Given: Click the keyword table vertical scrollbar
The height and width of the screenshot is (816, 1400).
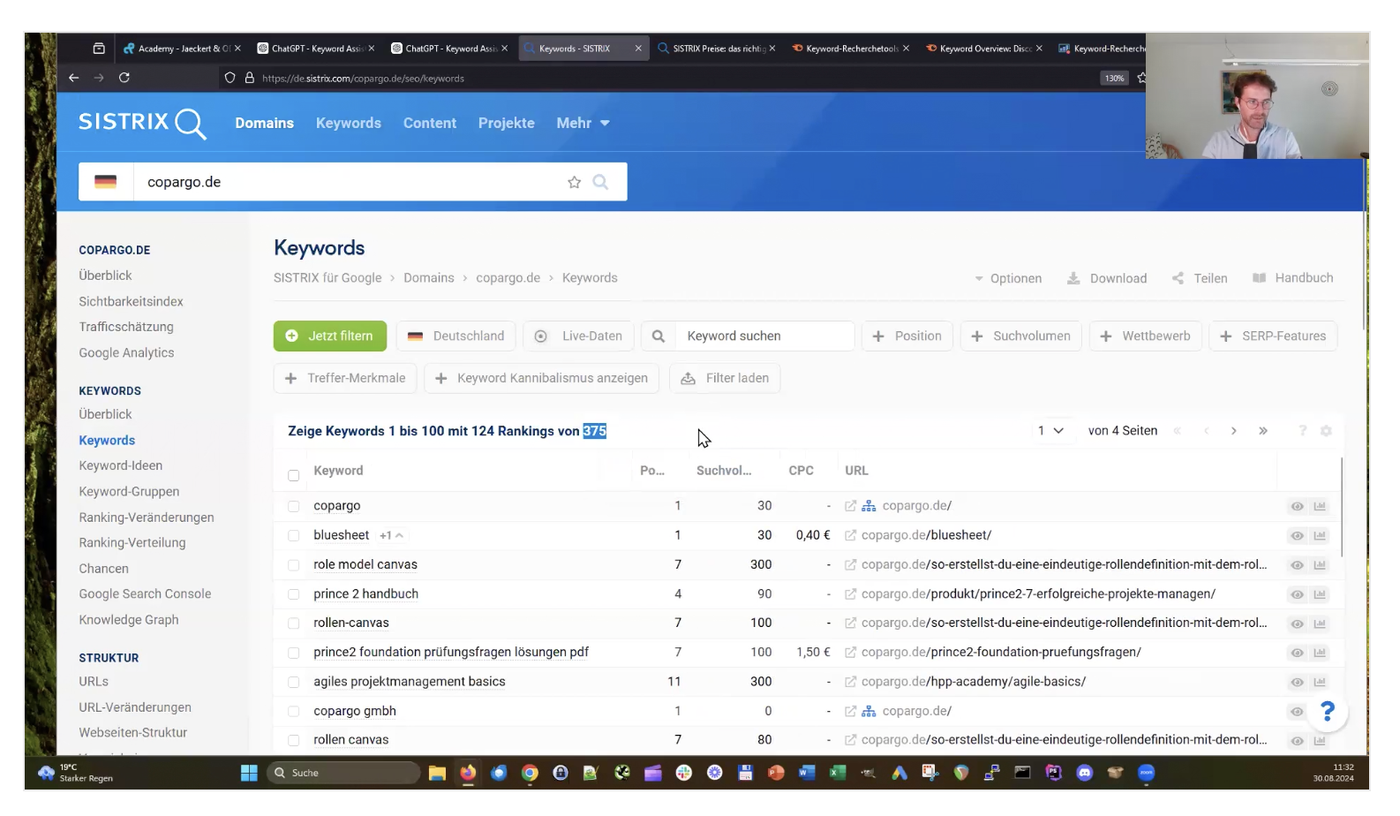Looking at the screenshot, I should [1341, 507].
